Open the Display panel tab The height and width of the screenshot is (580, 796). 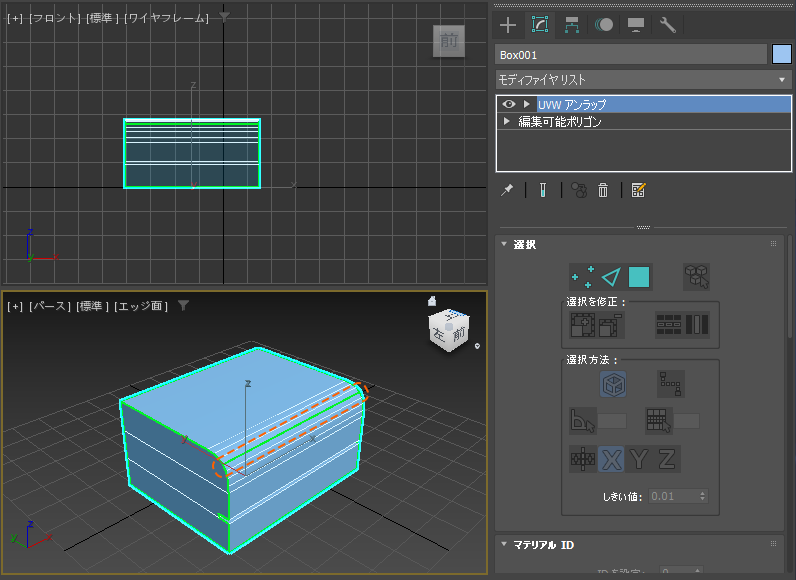(x=636, y=25)
